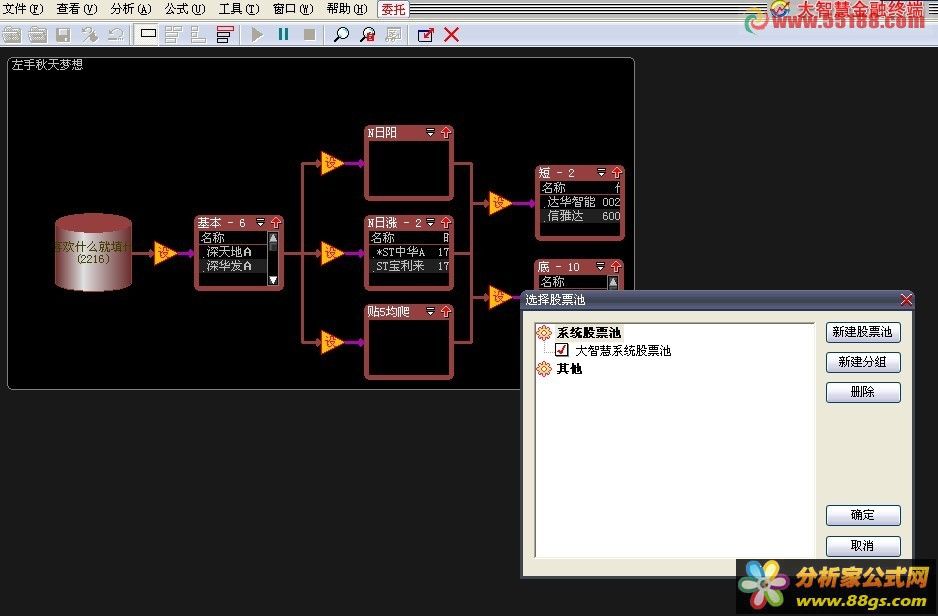This screenshot has width=938, height=616.
Task: Open the dropdown arrow on 基本 node
Action: click(x=261, y=222)
